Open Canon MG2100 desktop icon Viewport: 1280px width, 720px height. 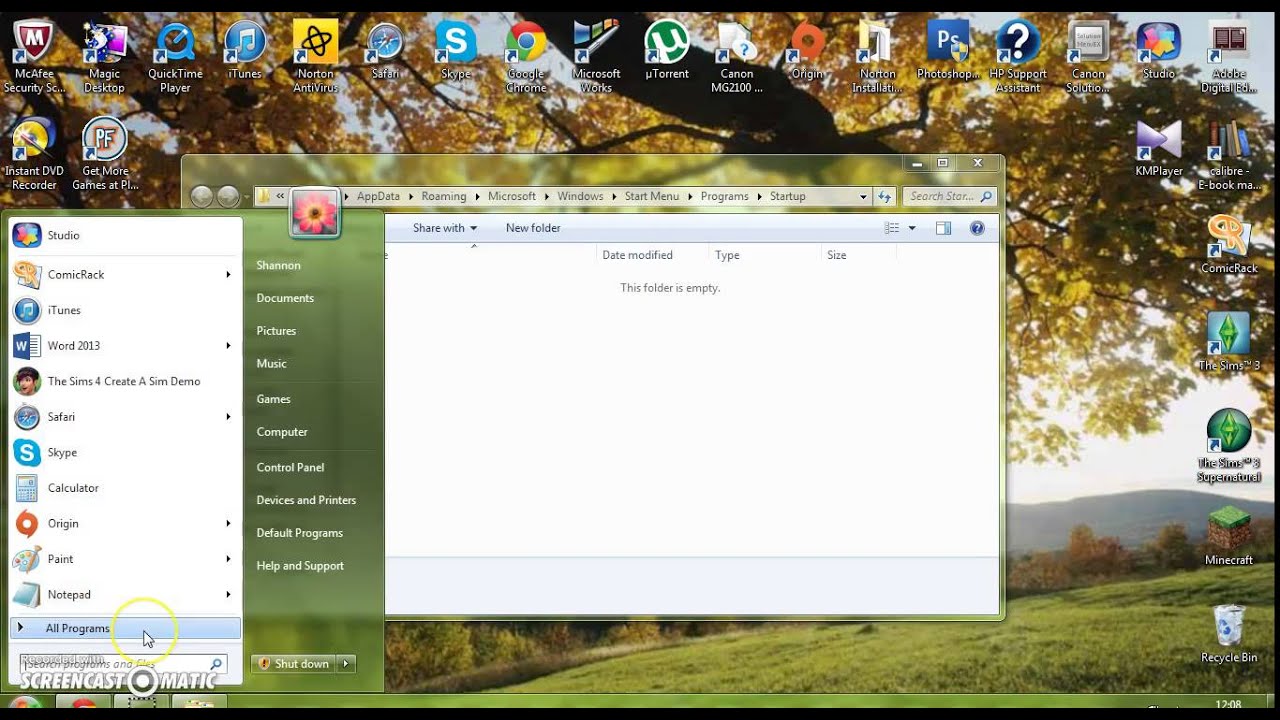[737, 58]
